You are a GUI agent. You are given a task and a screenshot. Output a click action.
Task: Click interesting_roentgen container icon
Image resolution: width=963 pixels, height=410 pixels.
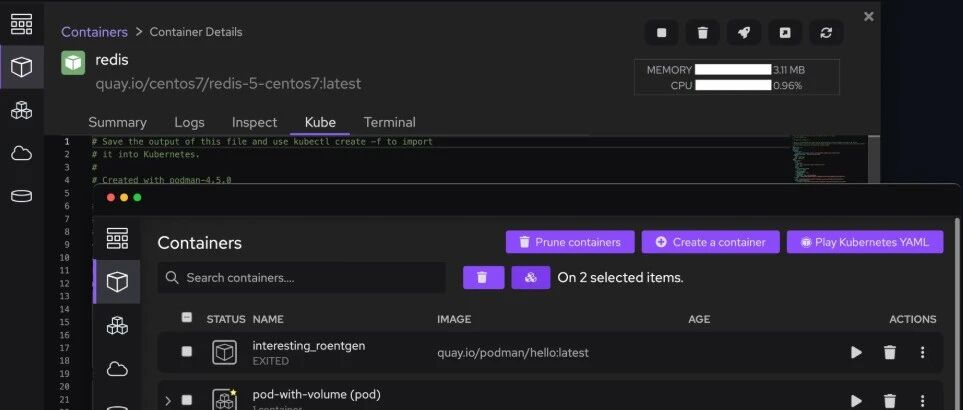coord(224,352)
